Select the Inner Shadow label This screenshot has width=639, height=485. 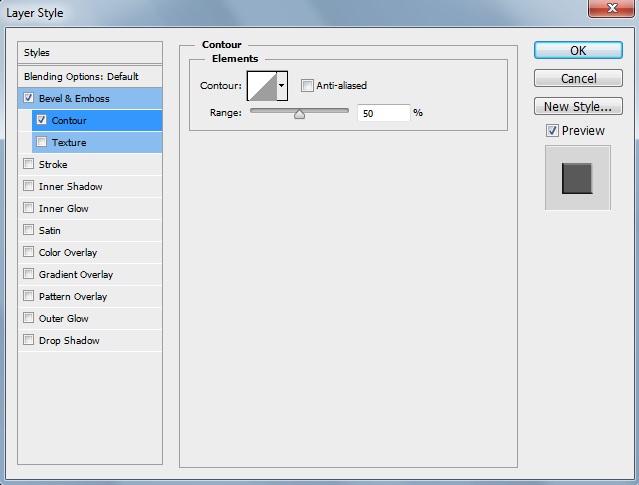click(71, 187)
